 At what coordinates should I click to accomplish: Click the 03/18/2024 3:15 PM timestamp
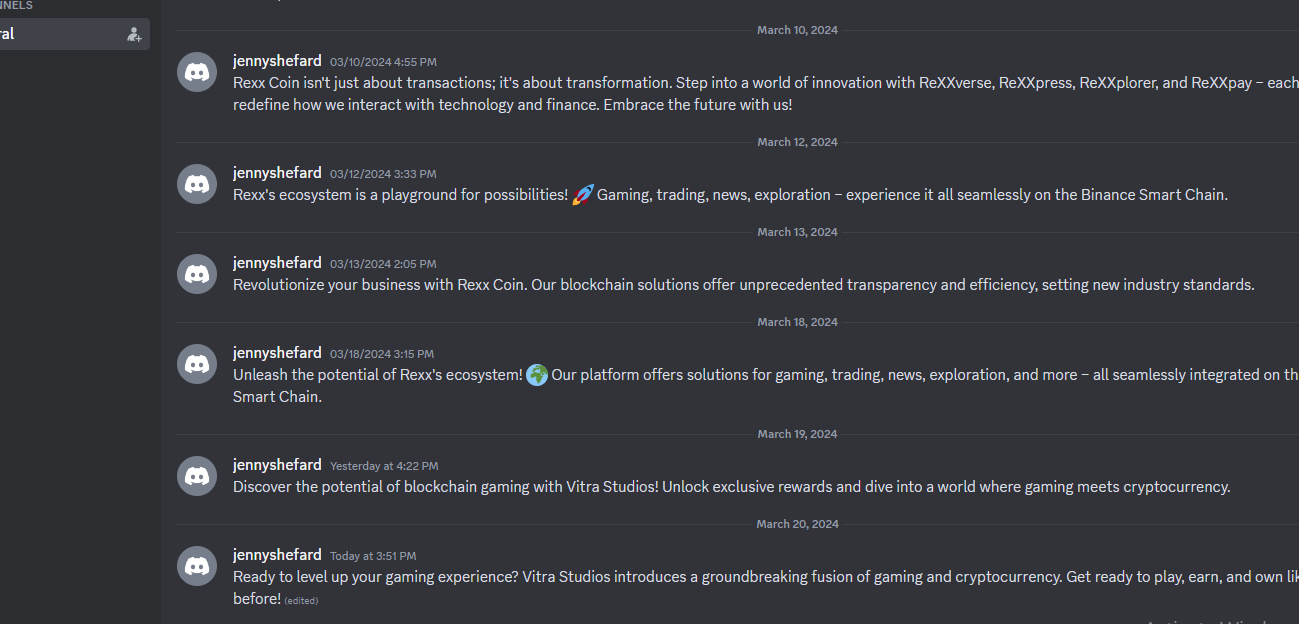click(382, 354)
